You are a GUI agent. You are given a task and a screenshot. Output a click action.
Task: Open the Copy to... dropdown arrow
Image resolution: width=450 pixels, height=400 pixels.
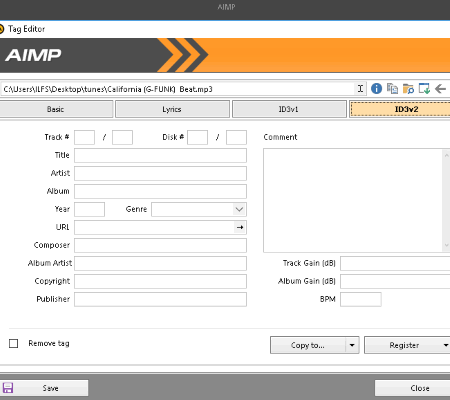[x=352, y=345]
